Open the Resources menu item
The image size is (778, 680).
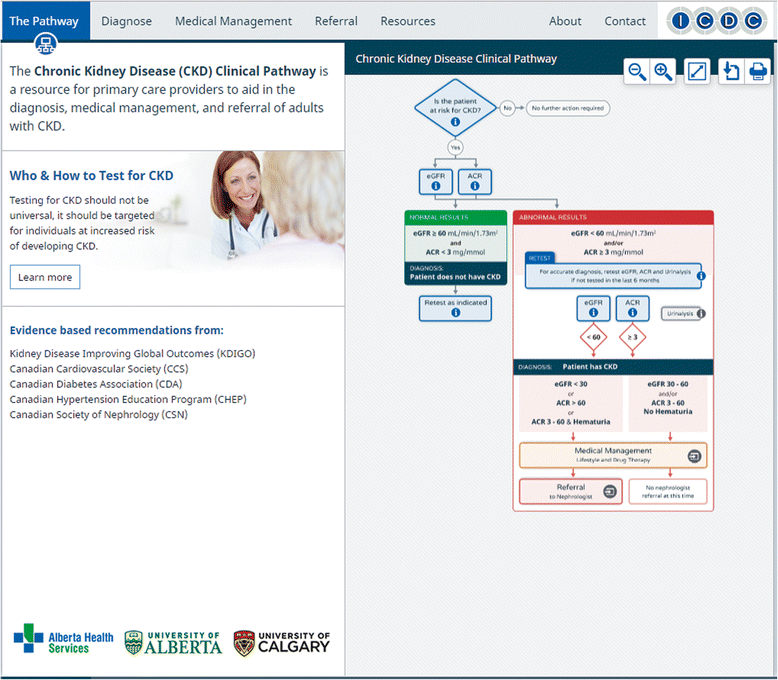[408, 21]
